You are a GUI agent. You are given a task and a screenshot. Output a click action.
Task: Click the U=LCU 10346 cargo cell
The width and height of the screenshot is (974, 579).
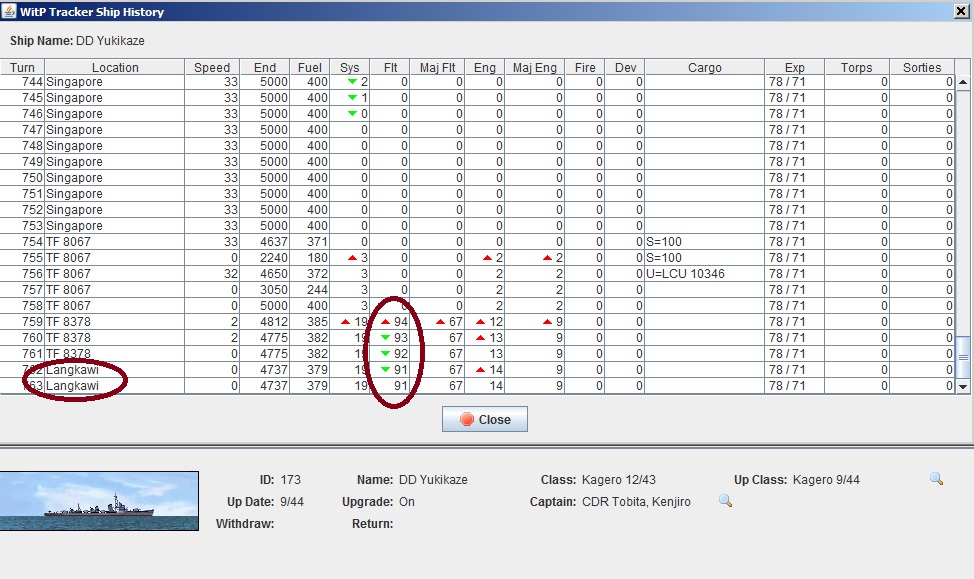(704, 274)
